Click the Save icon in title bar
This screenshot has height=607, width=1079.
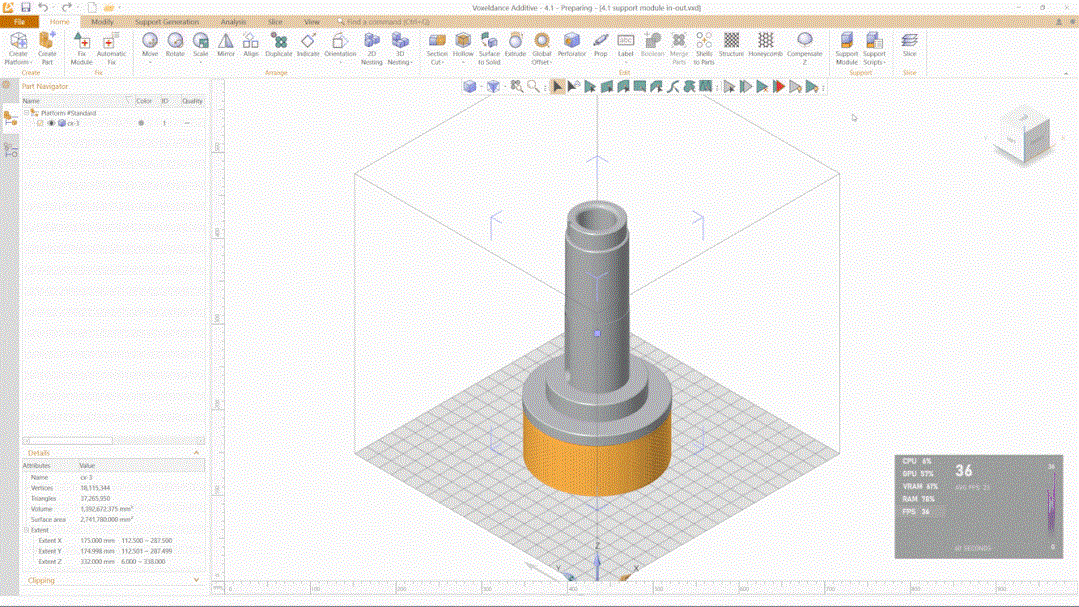(25, 8)
